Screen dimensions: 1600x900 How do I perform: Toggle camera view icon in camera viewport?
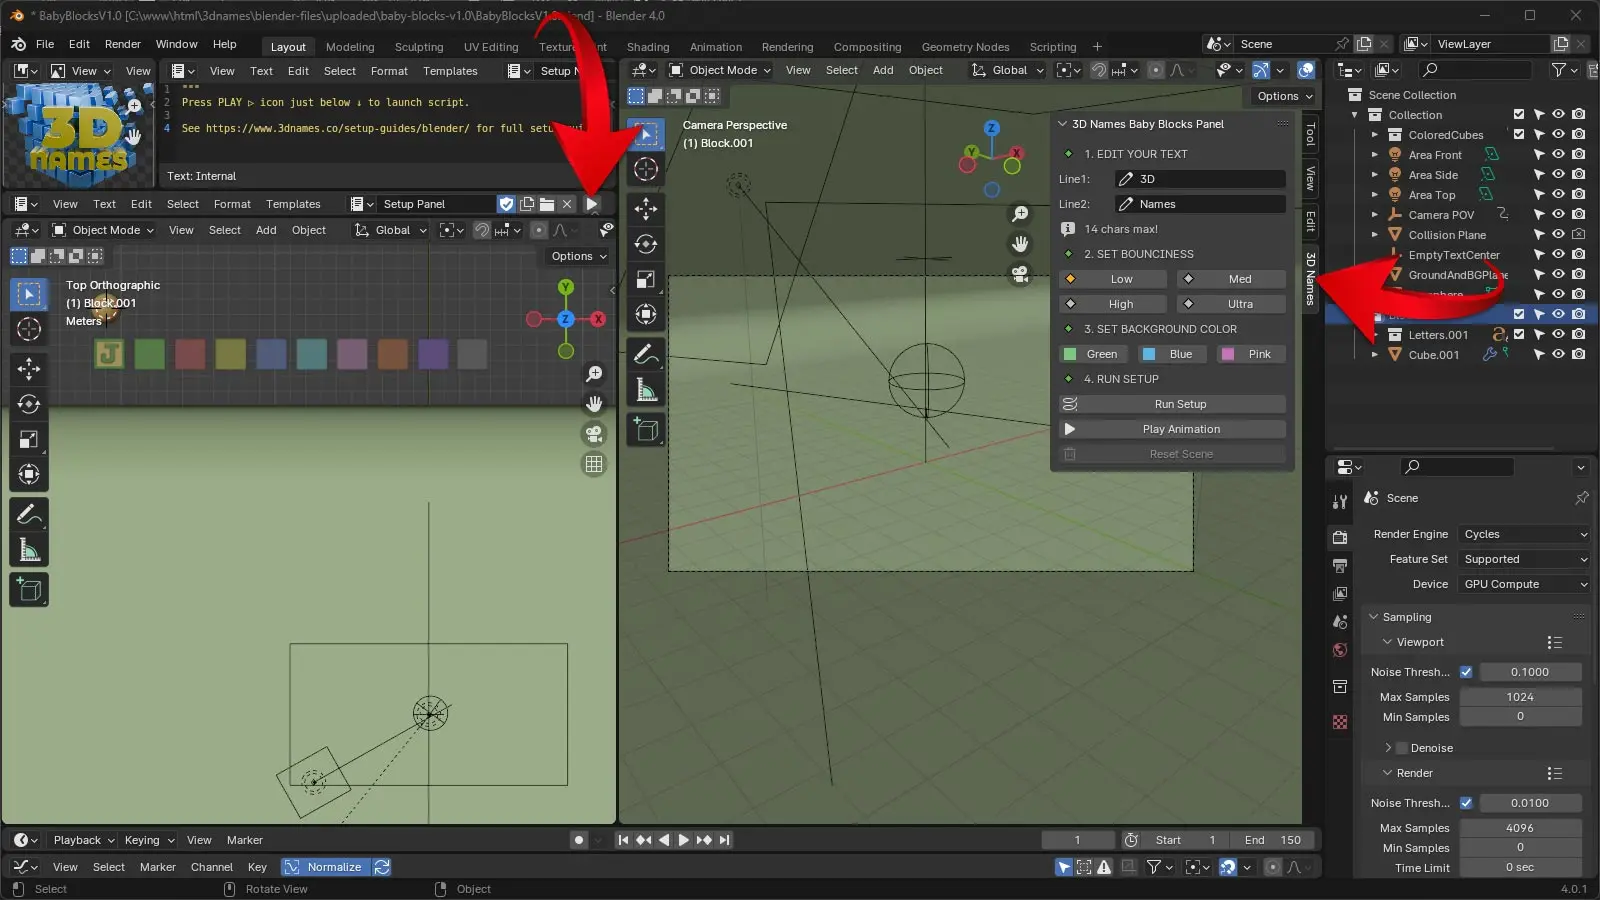click(1020, 275)
